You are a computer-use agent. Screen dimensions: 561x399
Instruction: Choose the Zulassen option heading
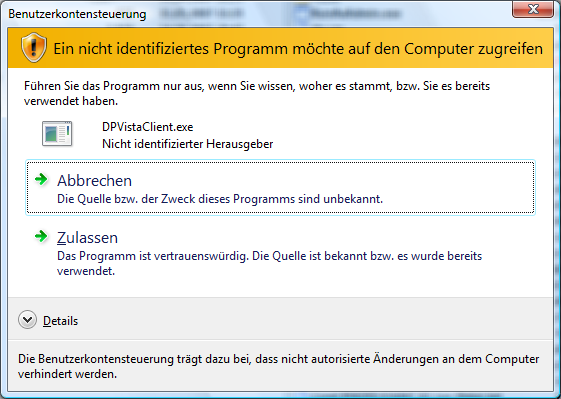(87, 238)
